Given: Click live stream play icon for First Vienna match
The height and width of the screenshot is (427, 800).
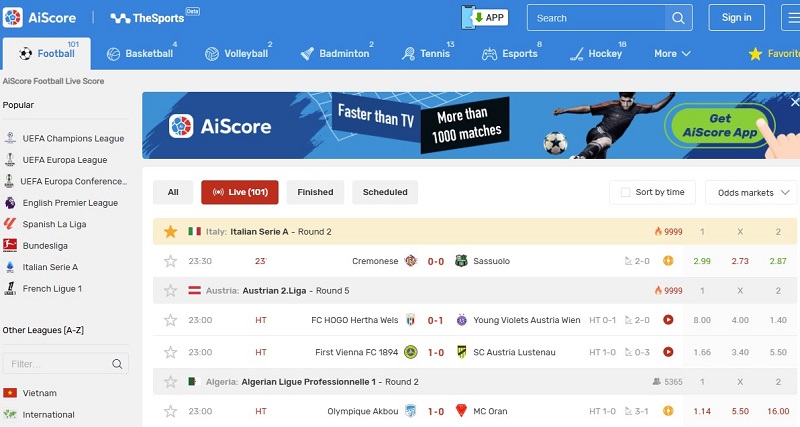Looking at the screenshot, I should 668,352.
